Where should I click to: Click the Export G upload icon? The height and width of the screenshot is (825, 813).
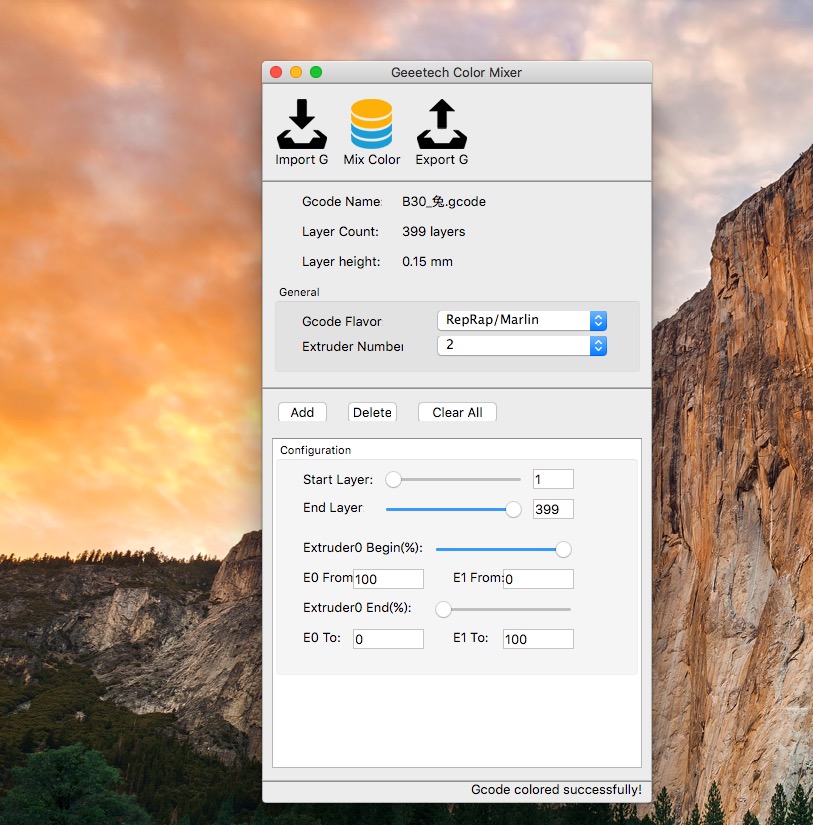(x=441, y=125)
